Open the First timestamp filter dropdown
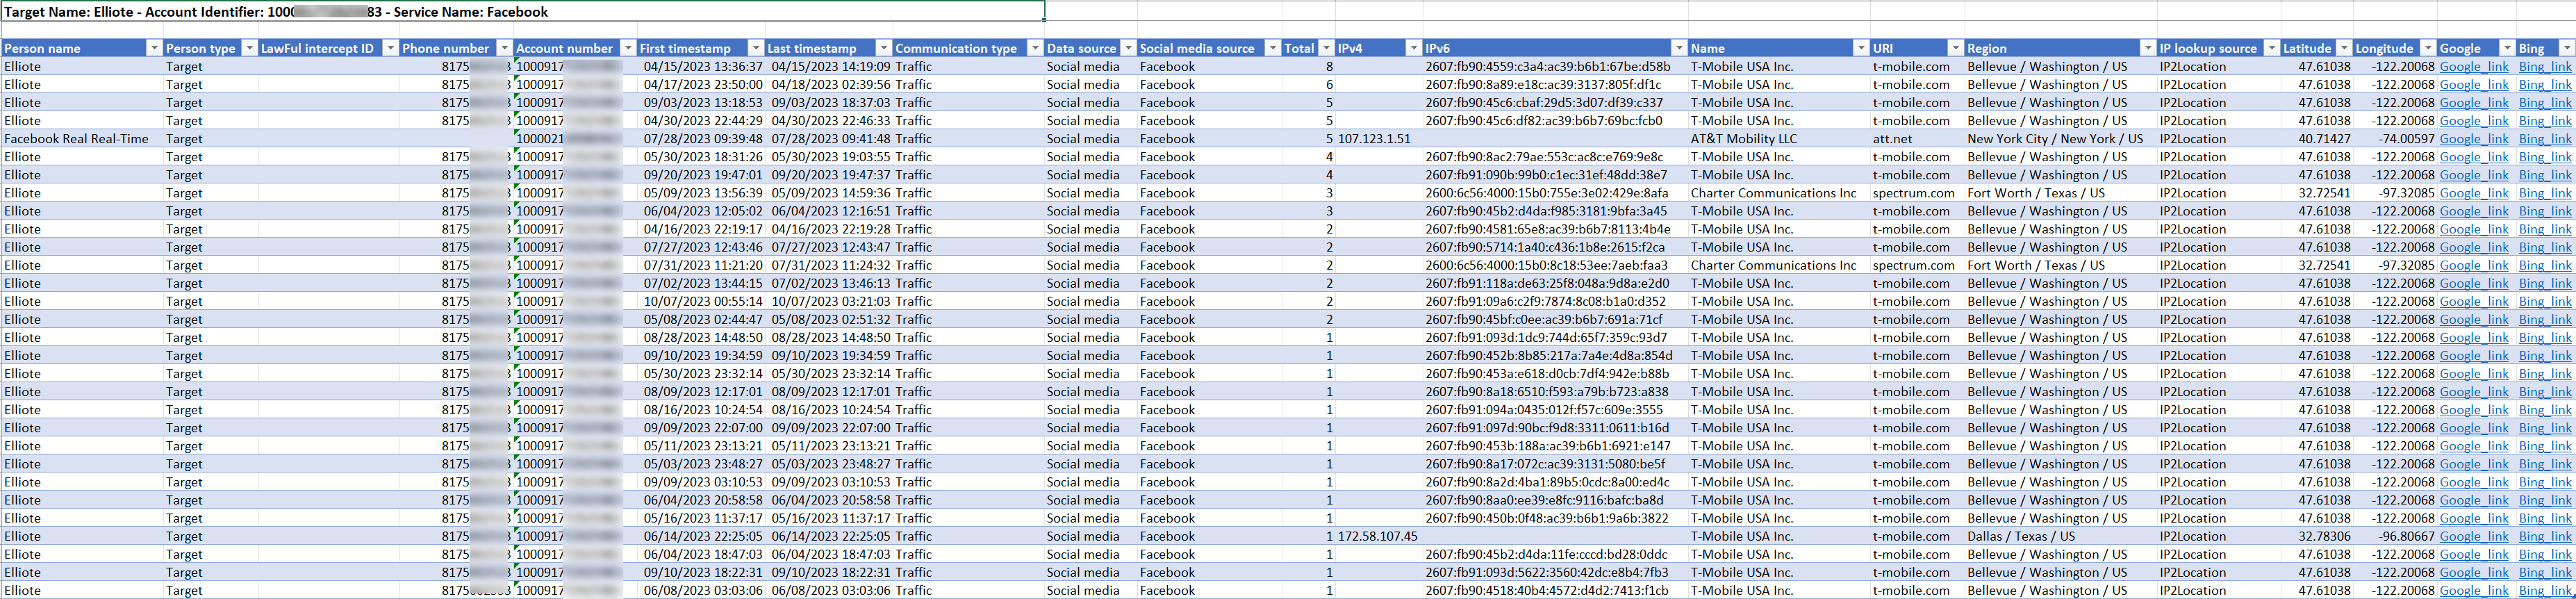2576x599 pixels. click(755, 48)
